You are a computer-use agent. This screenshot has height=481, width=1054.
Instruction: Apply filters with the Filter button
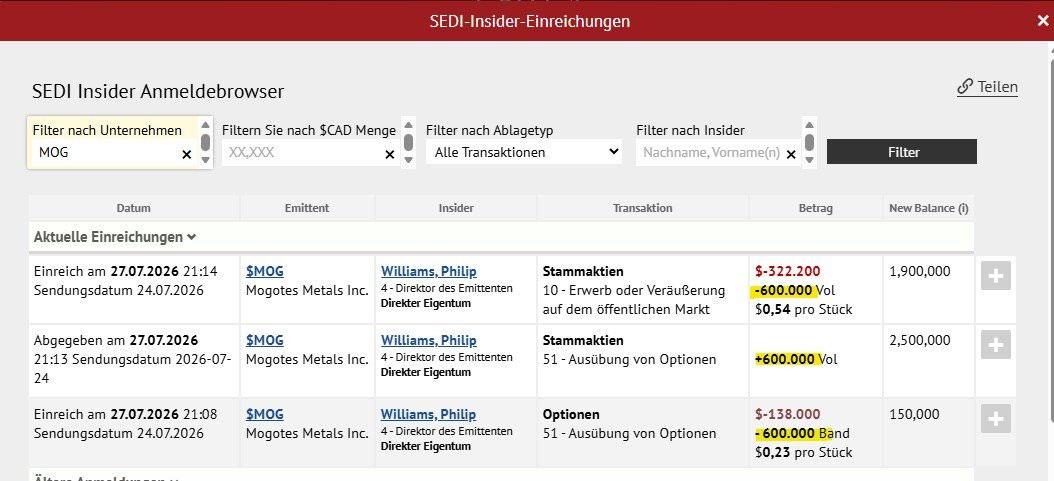[901, 152]
